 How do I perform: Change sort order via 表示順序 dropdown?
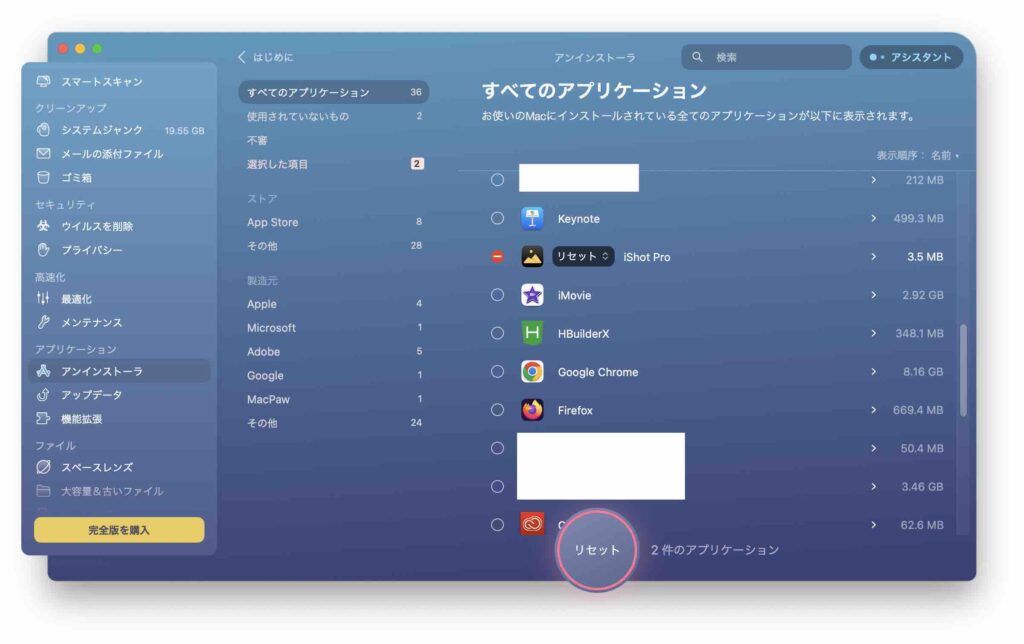click(x=917, y=156)
